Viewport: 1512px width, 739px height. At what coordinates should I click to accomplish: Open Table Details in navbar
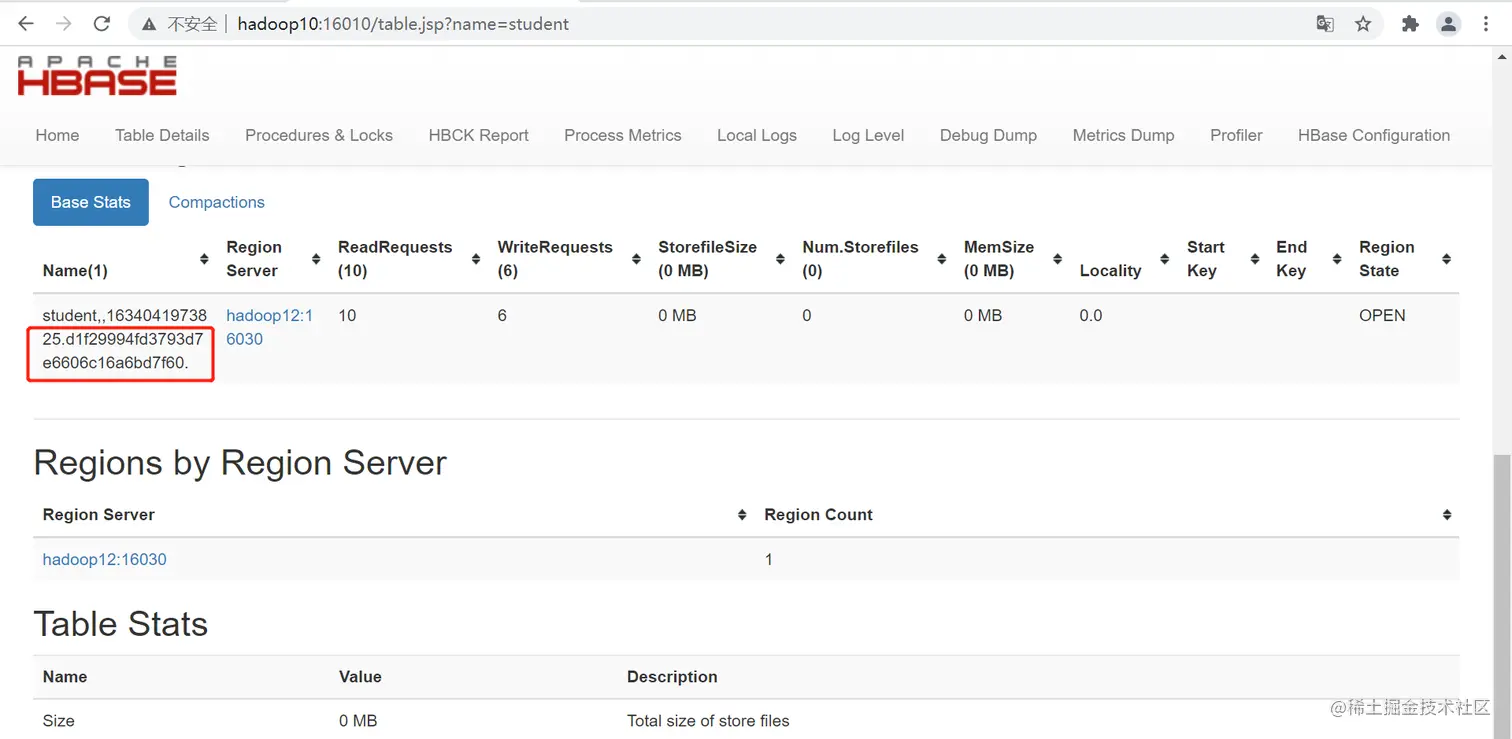[162, 135]
